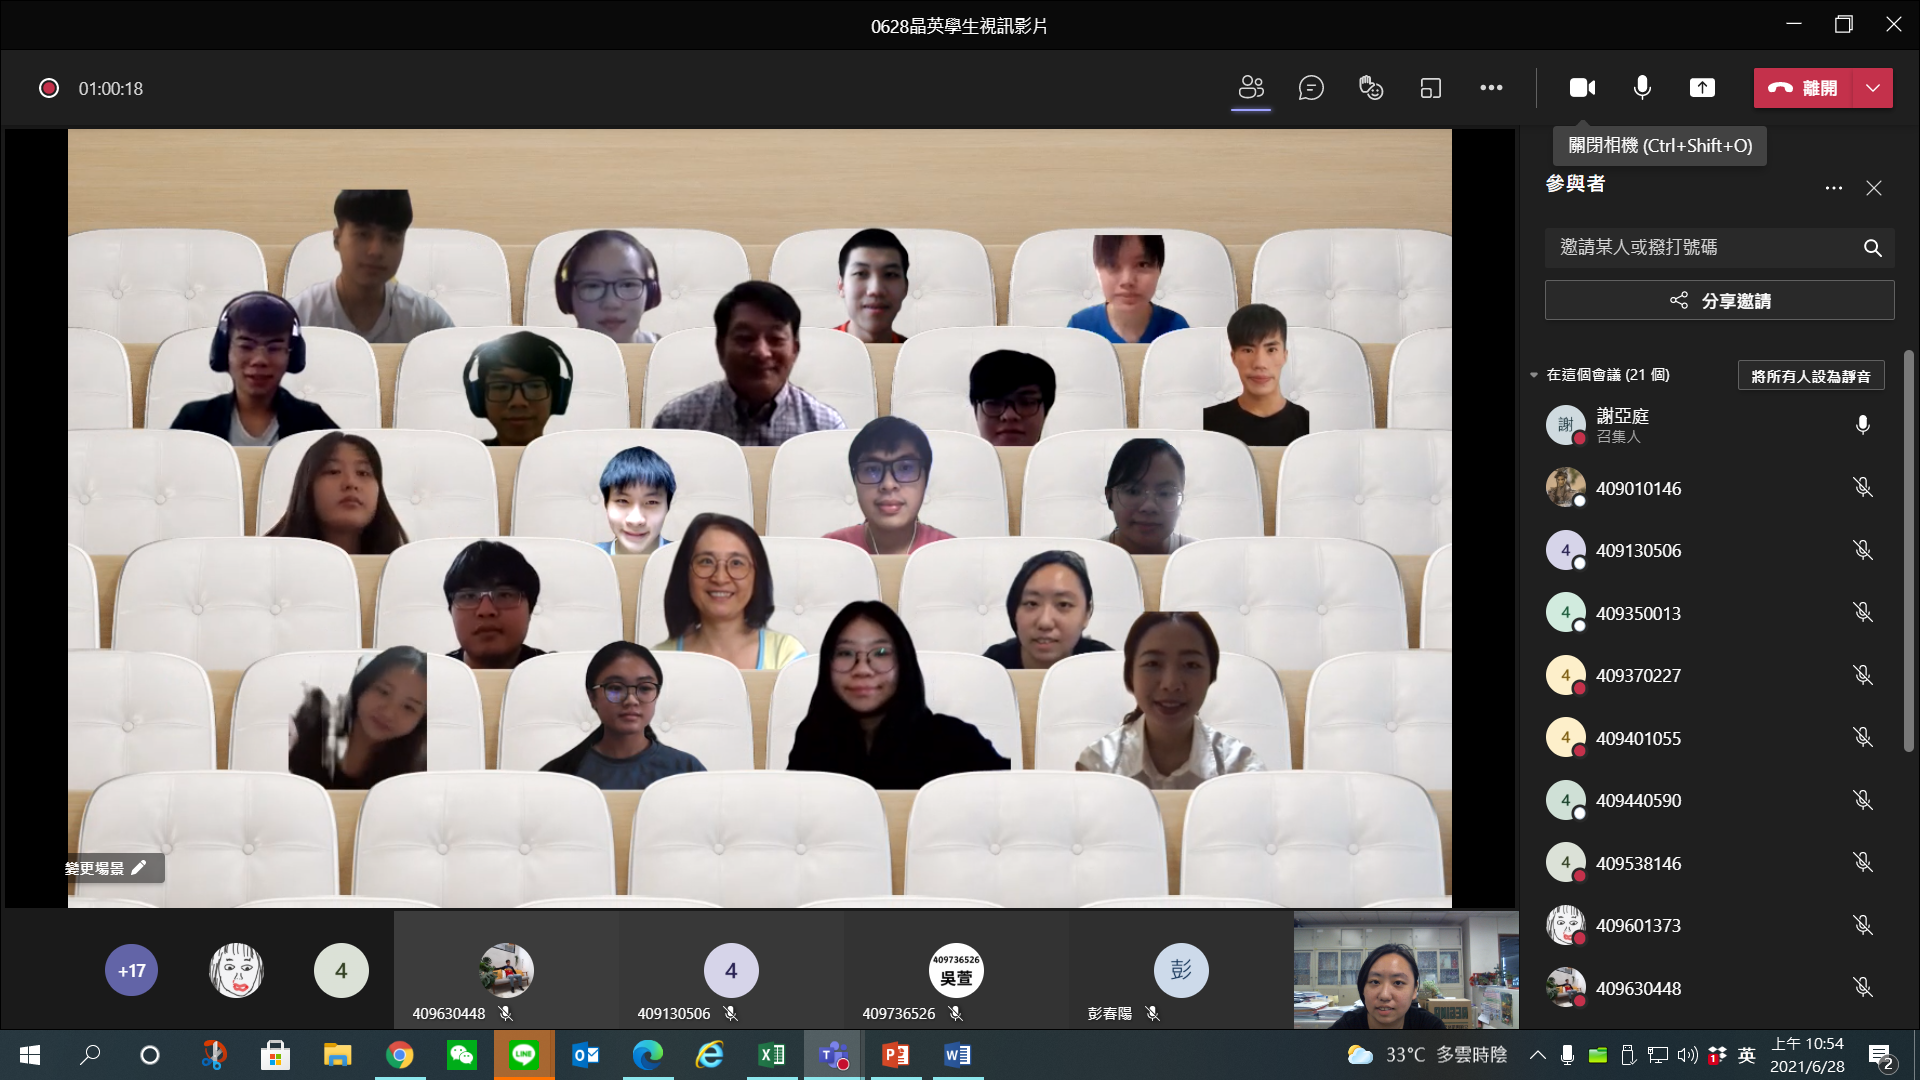Screen dimensions: 1920x1080
Task: Click the self-view video thumbnail
Action: pos(1406,970)
